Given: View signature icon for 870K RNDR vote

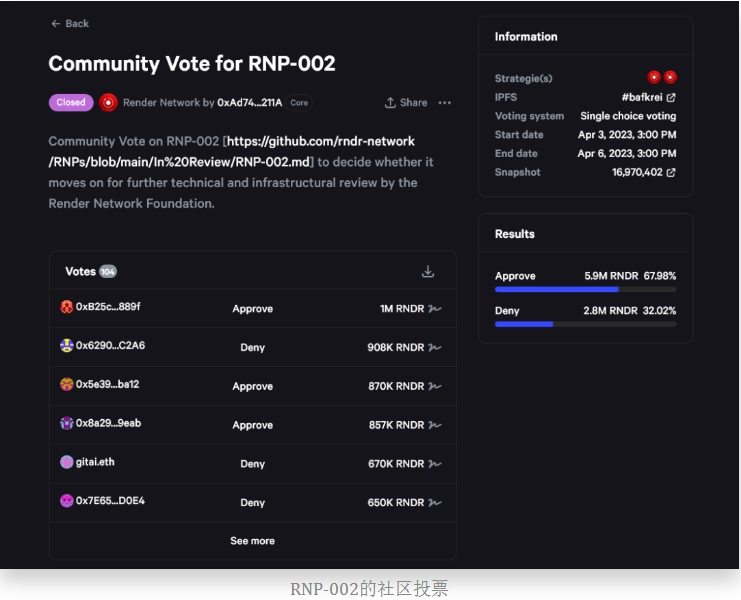Looking at the screenshot, I should pos(435,386).
